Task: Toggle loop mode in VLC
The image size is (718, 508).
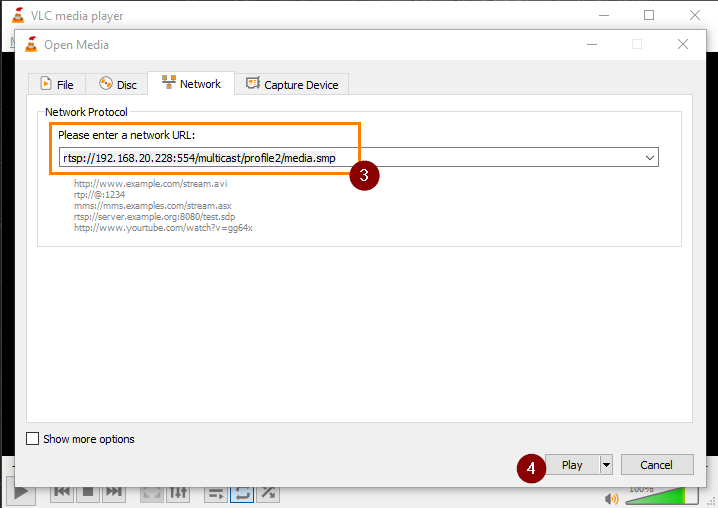Action: click(x=242, y=493)
